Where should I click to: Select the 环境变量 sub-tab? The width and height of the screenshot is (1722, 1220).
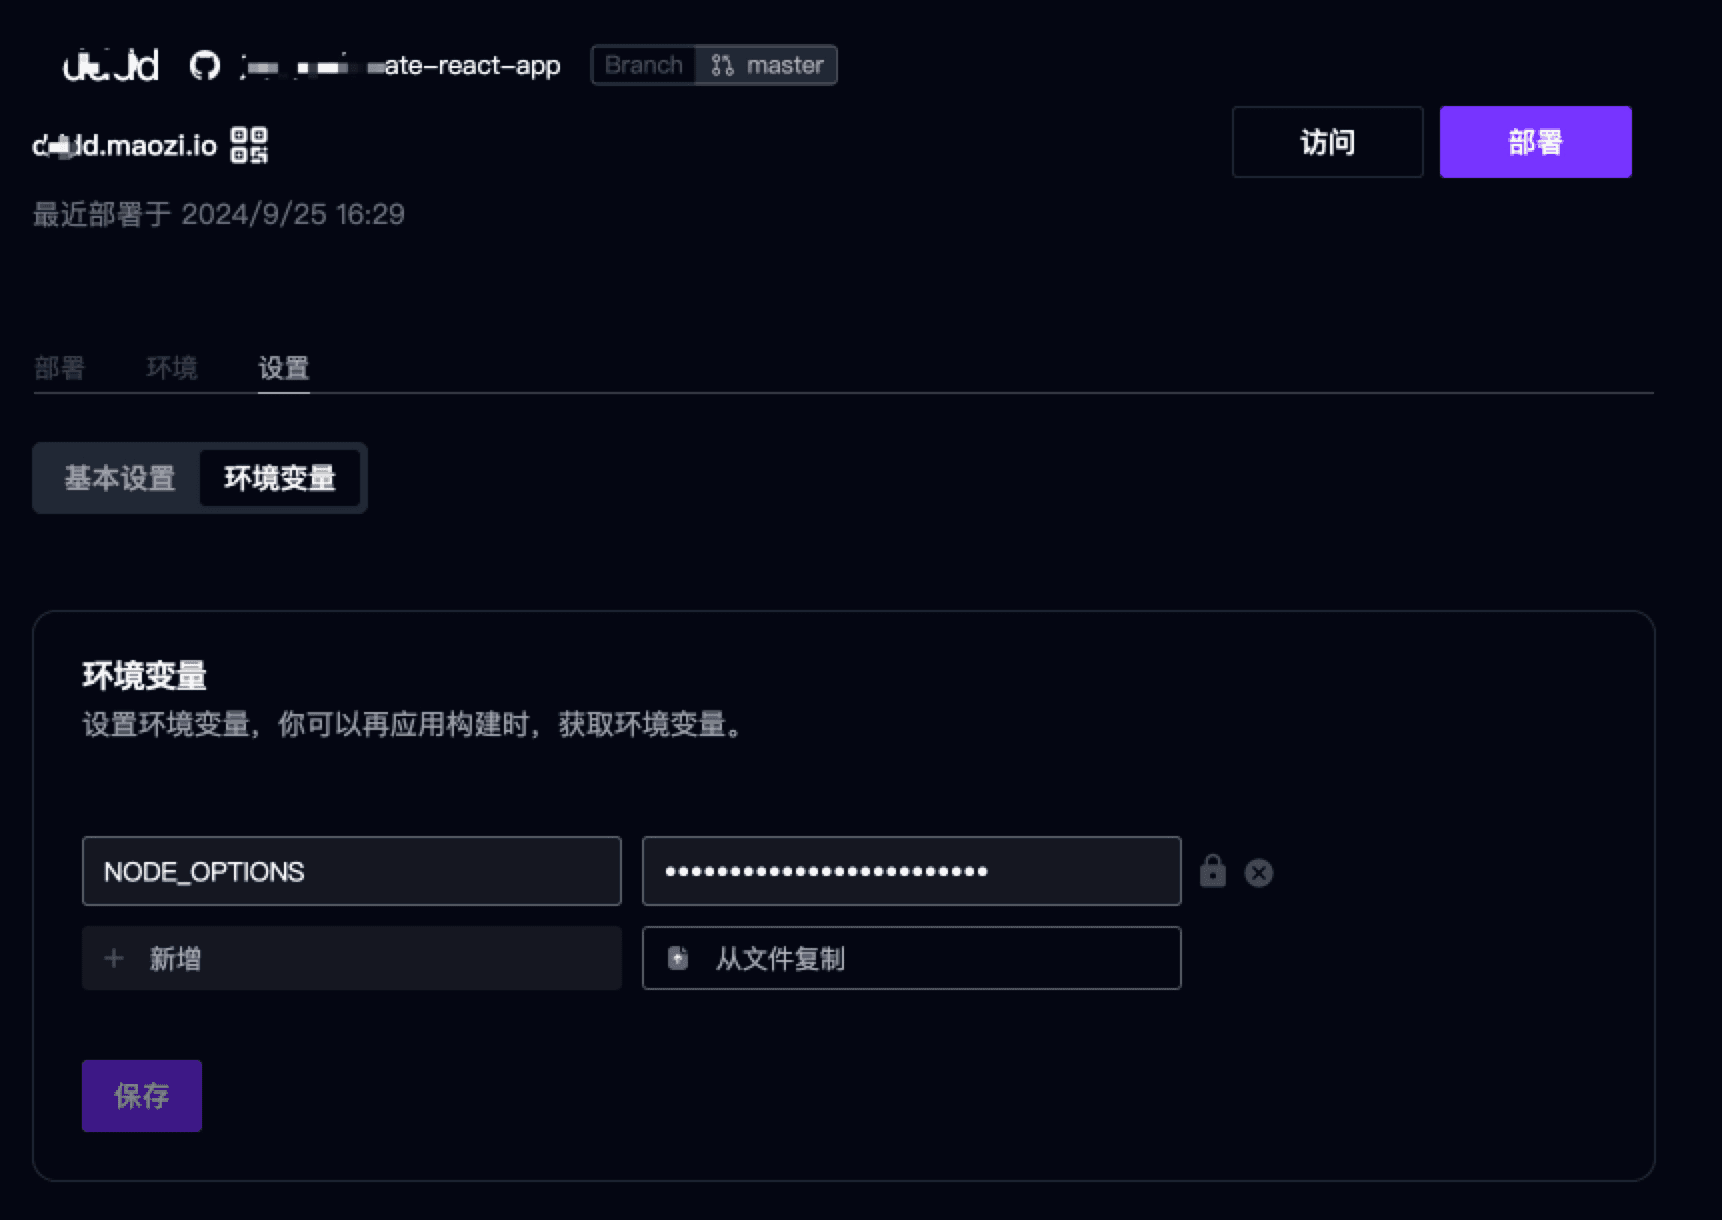pos(280,478)
